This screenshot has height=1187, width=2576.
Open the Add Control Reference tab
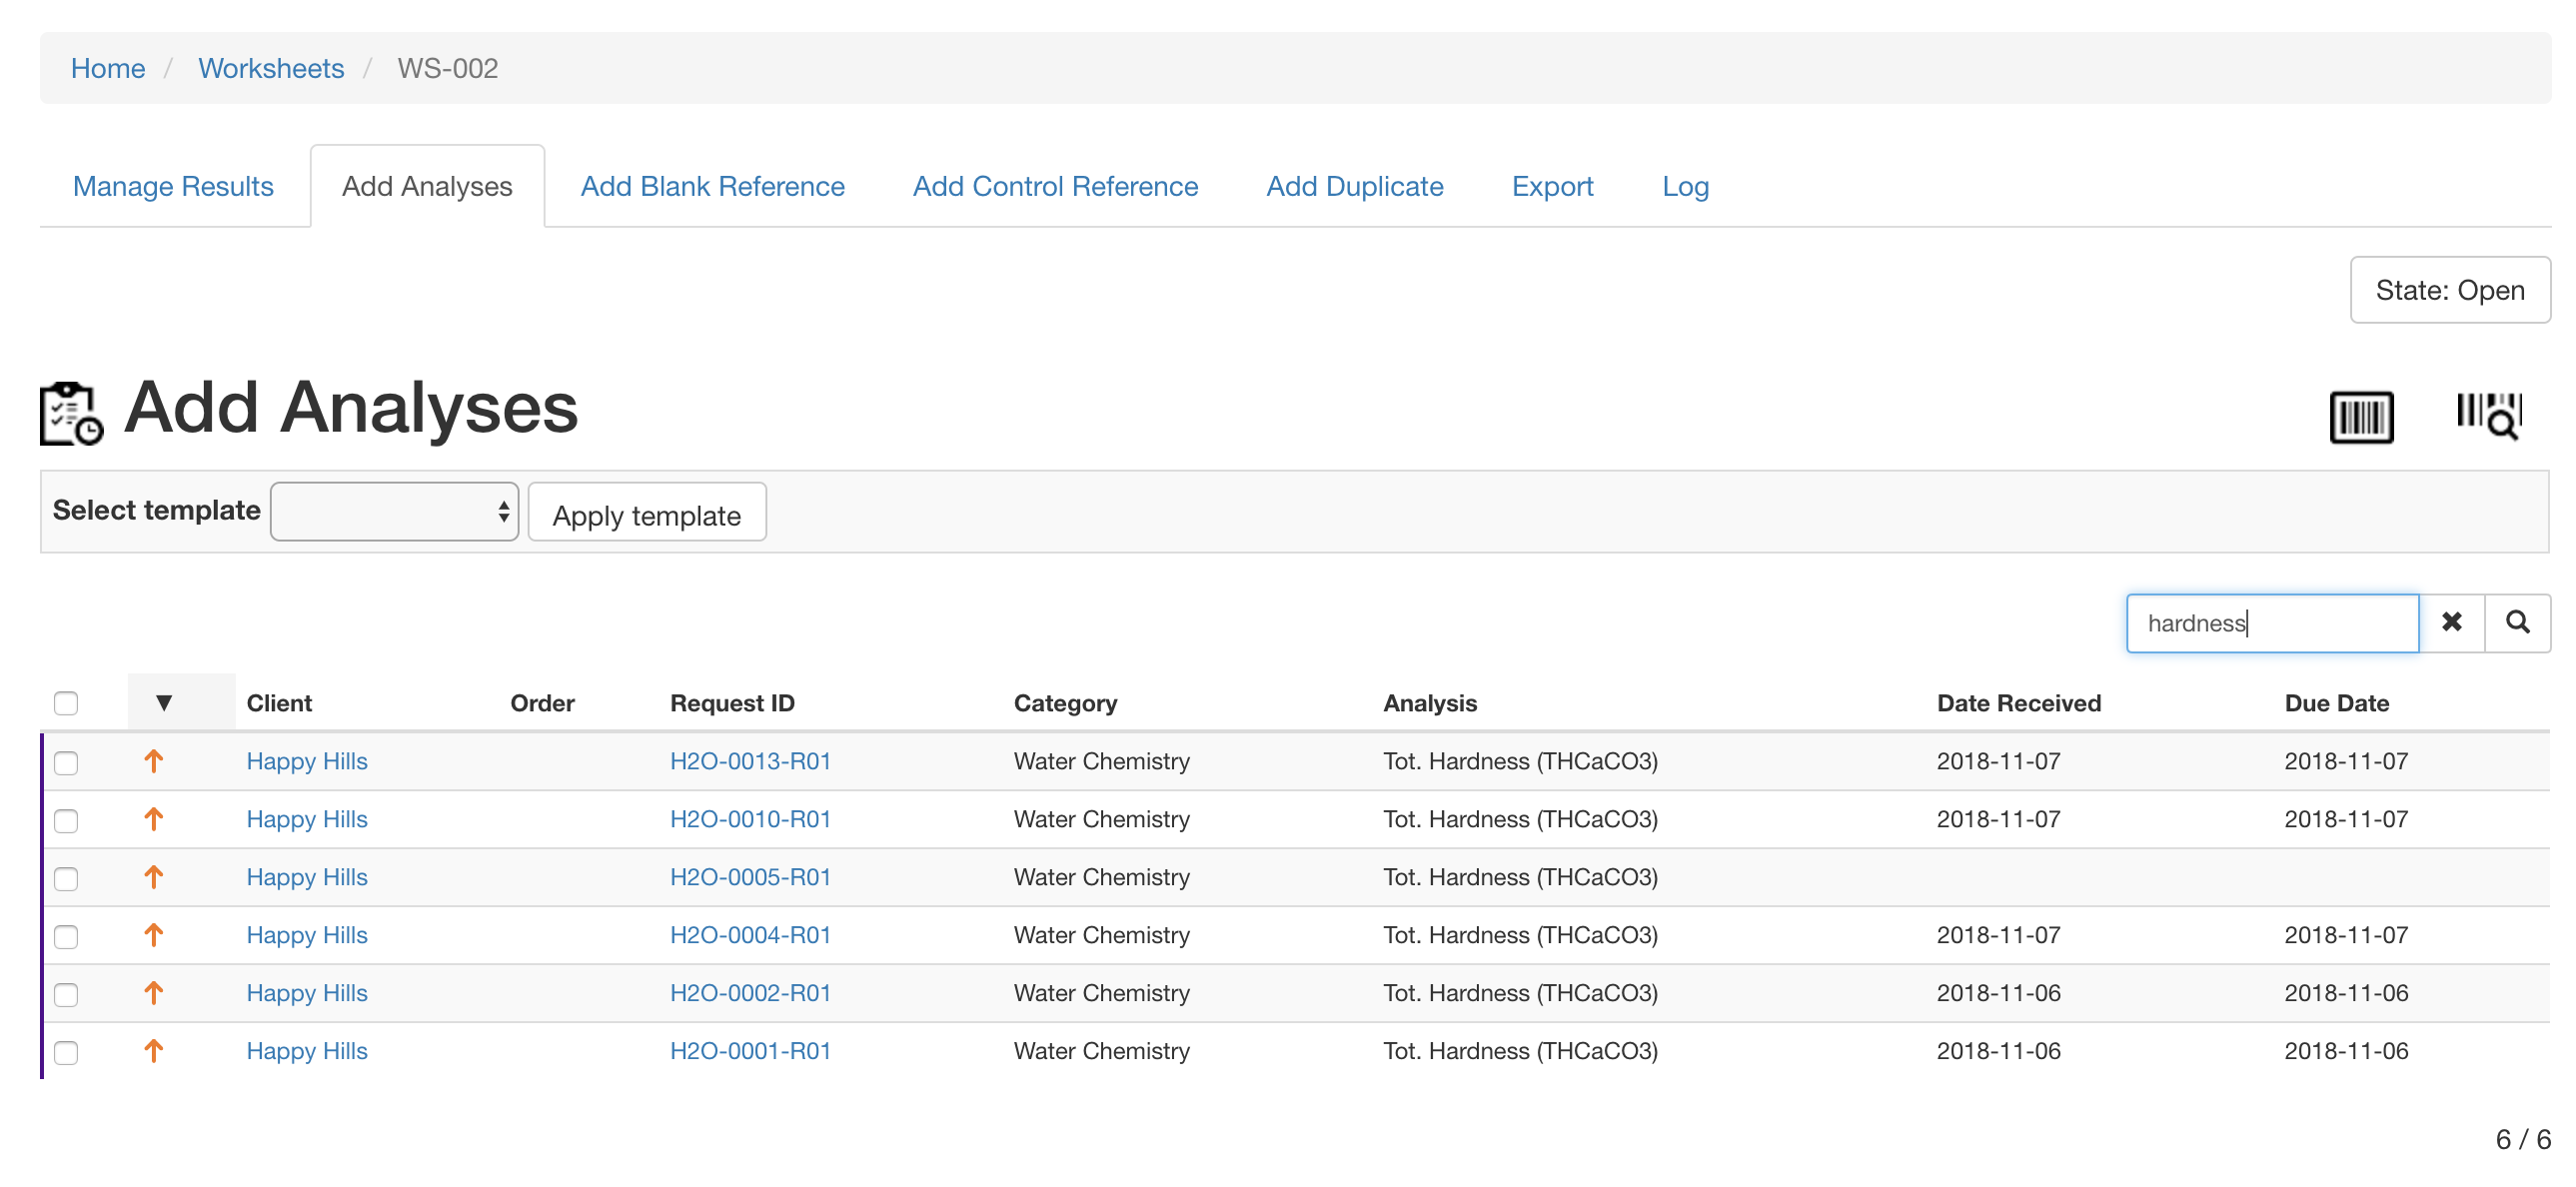coord(1055,186)
